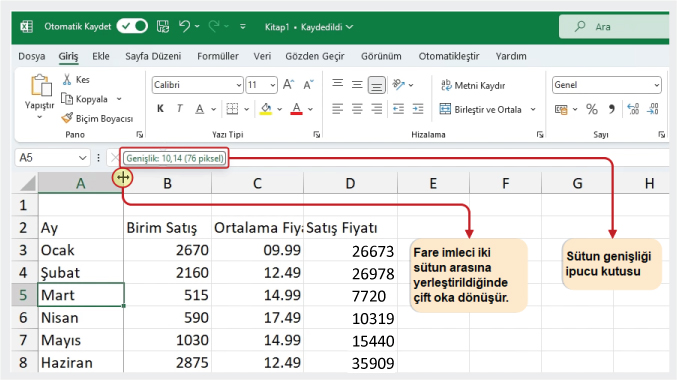Open the Hizalama dialog launcher
Image resolution: width=677 pixels, height=380 pixels.
540,135
